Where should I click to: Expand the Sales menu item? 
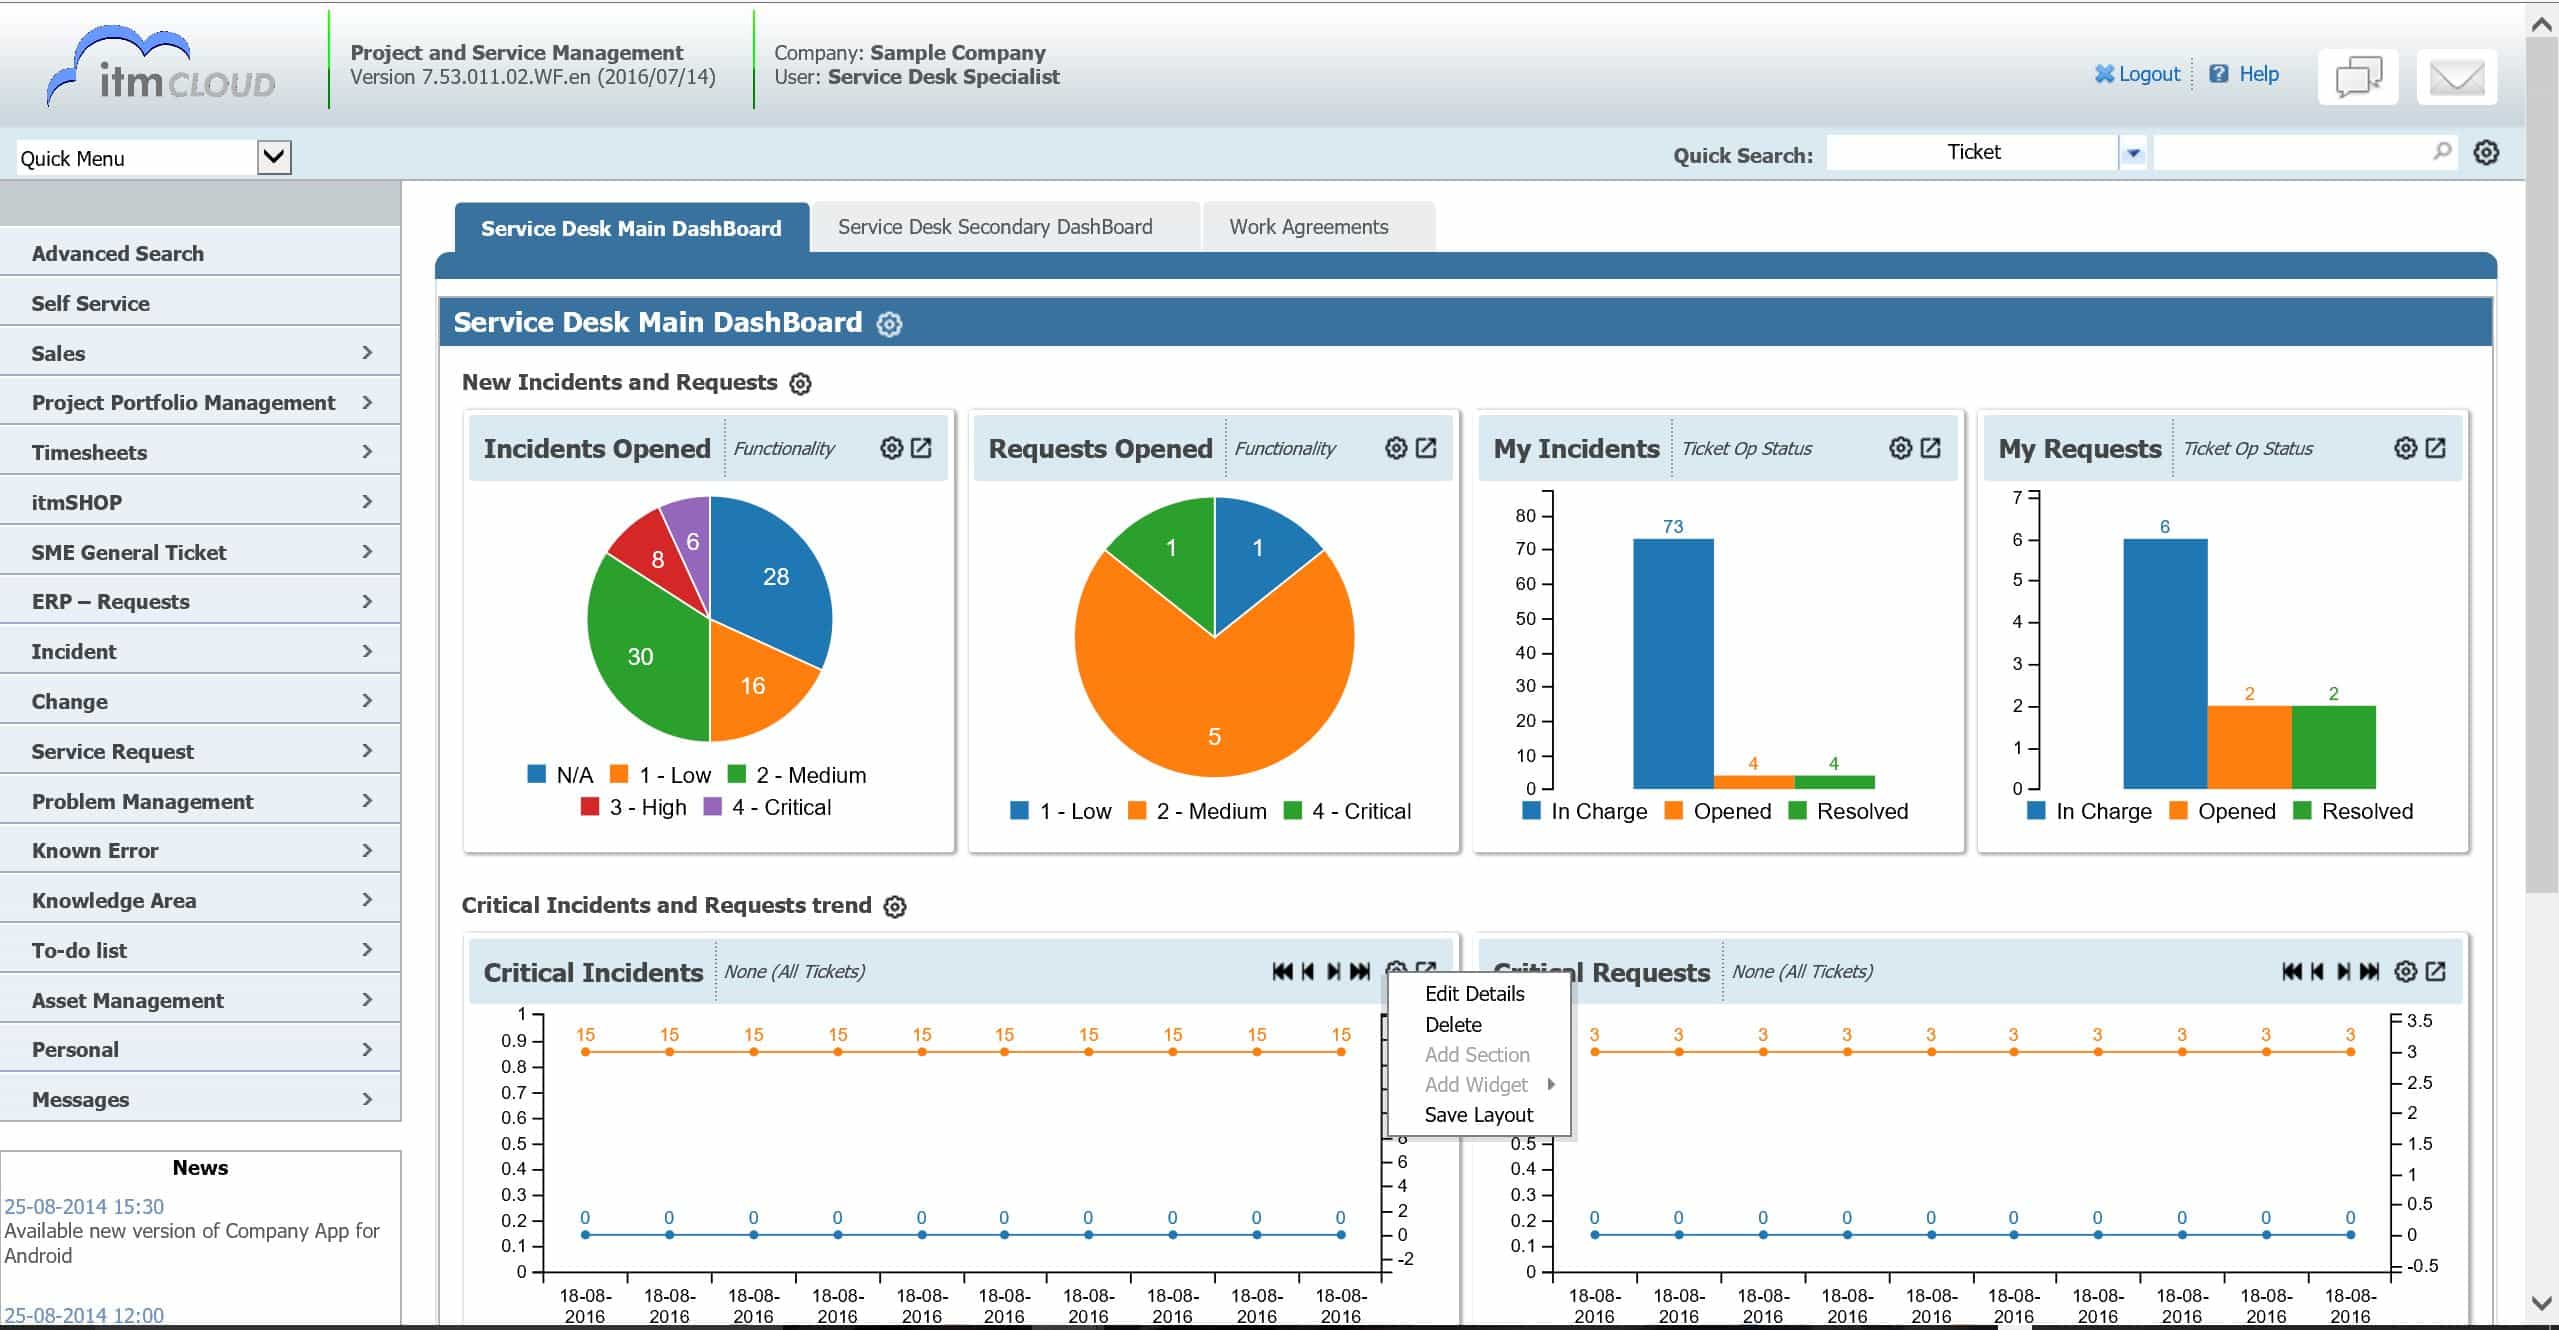pyautogui.click(x=200, y=353)
